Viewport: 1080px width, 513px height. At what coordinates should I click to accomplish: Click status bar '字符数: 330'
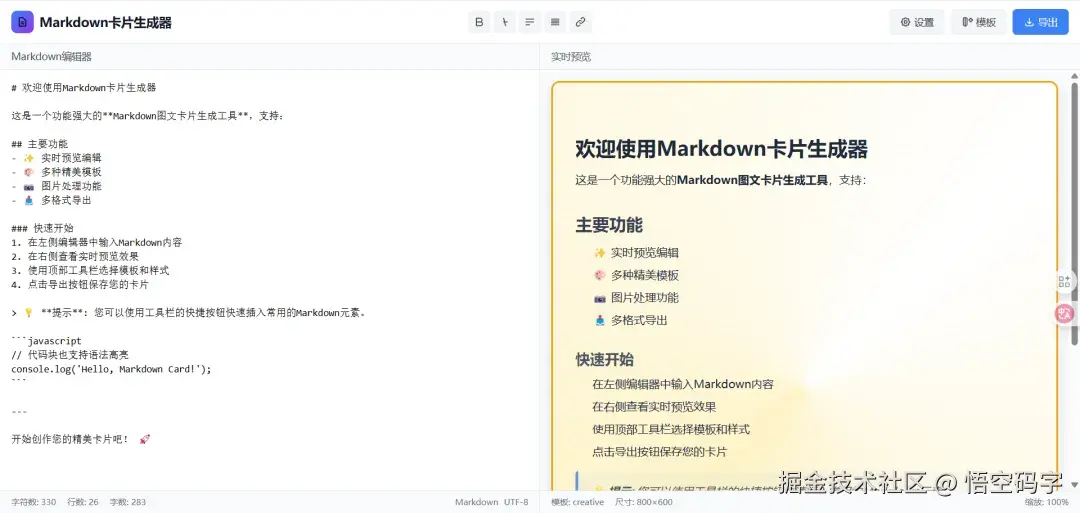(34, 502)
